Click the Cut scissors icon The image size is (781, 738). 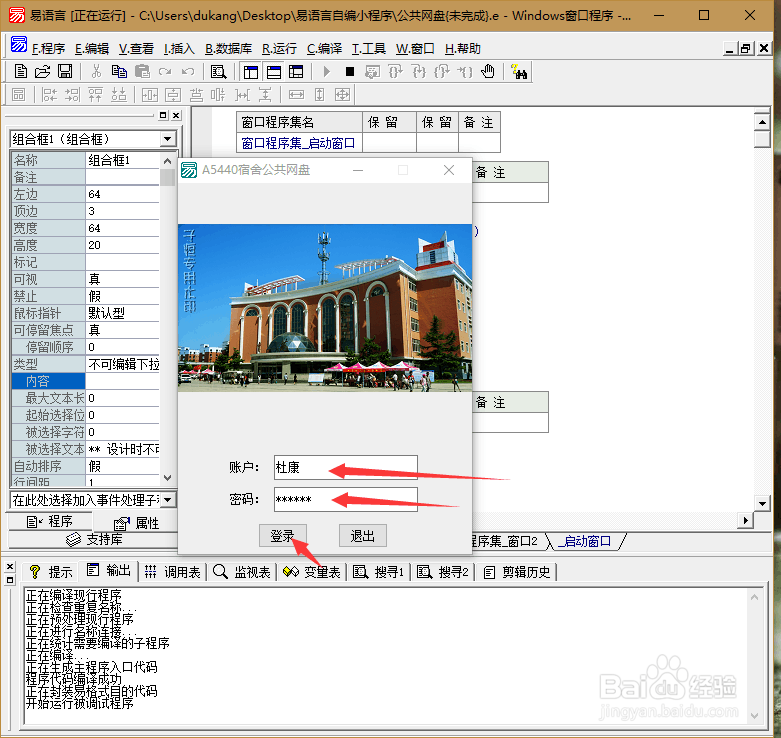pos(96,72)
